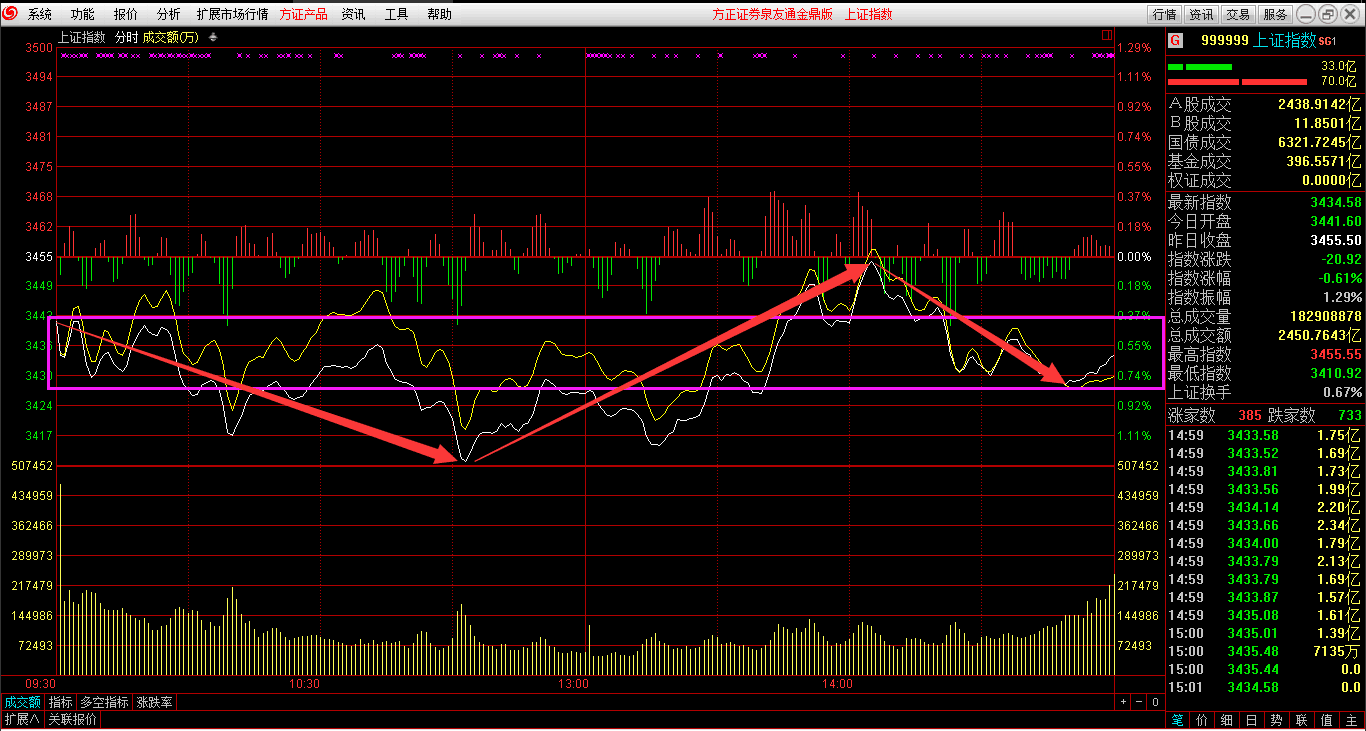Select the 值 tab at bottom right
This screenshot has width=1366, height=731.
(1327, 719)
